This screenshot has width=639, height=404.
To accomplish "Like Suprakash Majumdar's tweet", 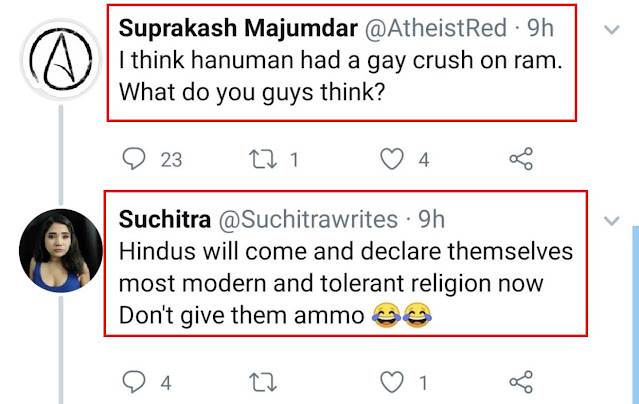I will coord(395,158).
